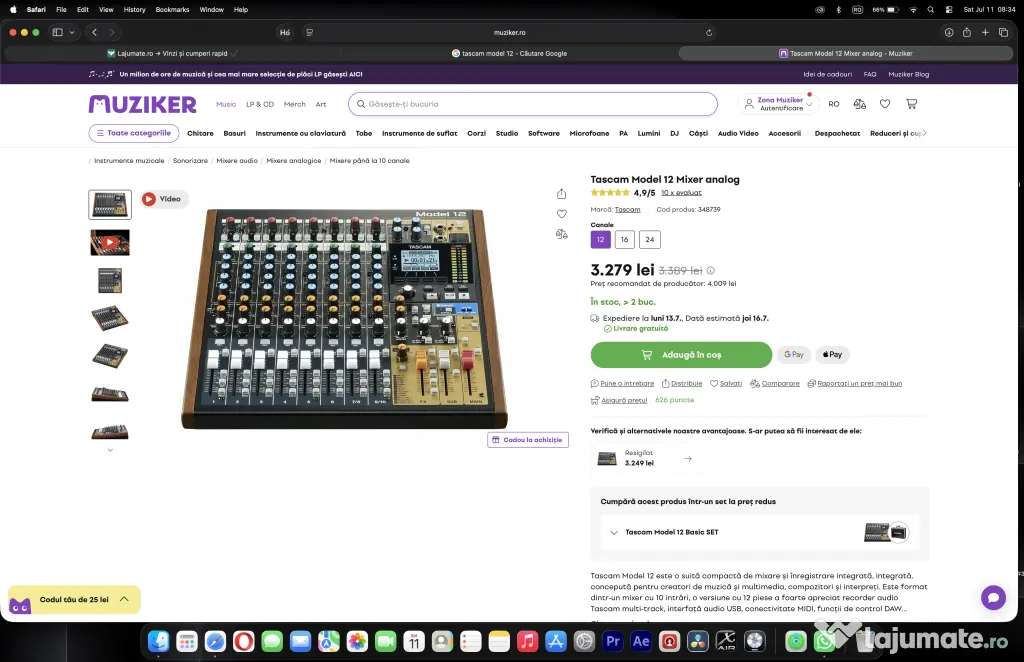Open Zona Muziker account dropdown
1024x662 pixels.
[x=778, y=104]
